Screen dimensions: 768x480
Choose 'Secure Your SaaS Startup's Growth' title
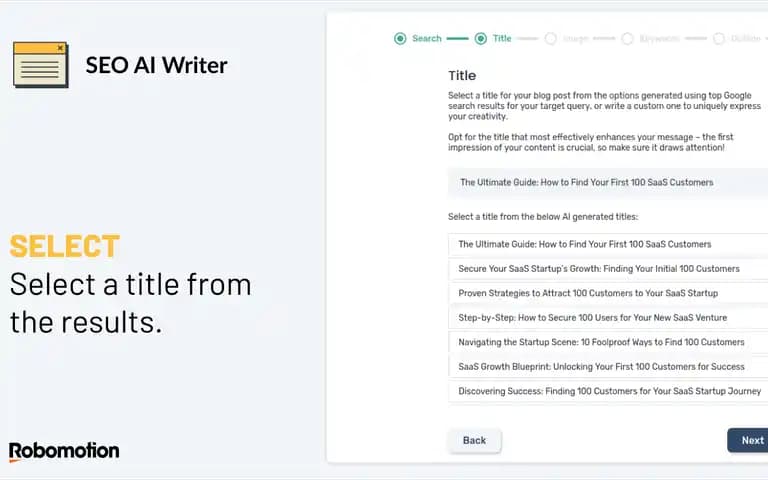coord(608,269)
